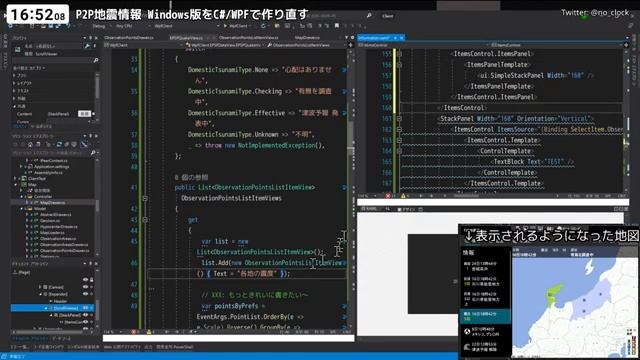Open the Data Sources tab at panel bottom
This screenshot has height=360, width=640.
pyautogui.click(x=62, y=338)
